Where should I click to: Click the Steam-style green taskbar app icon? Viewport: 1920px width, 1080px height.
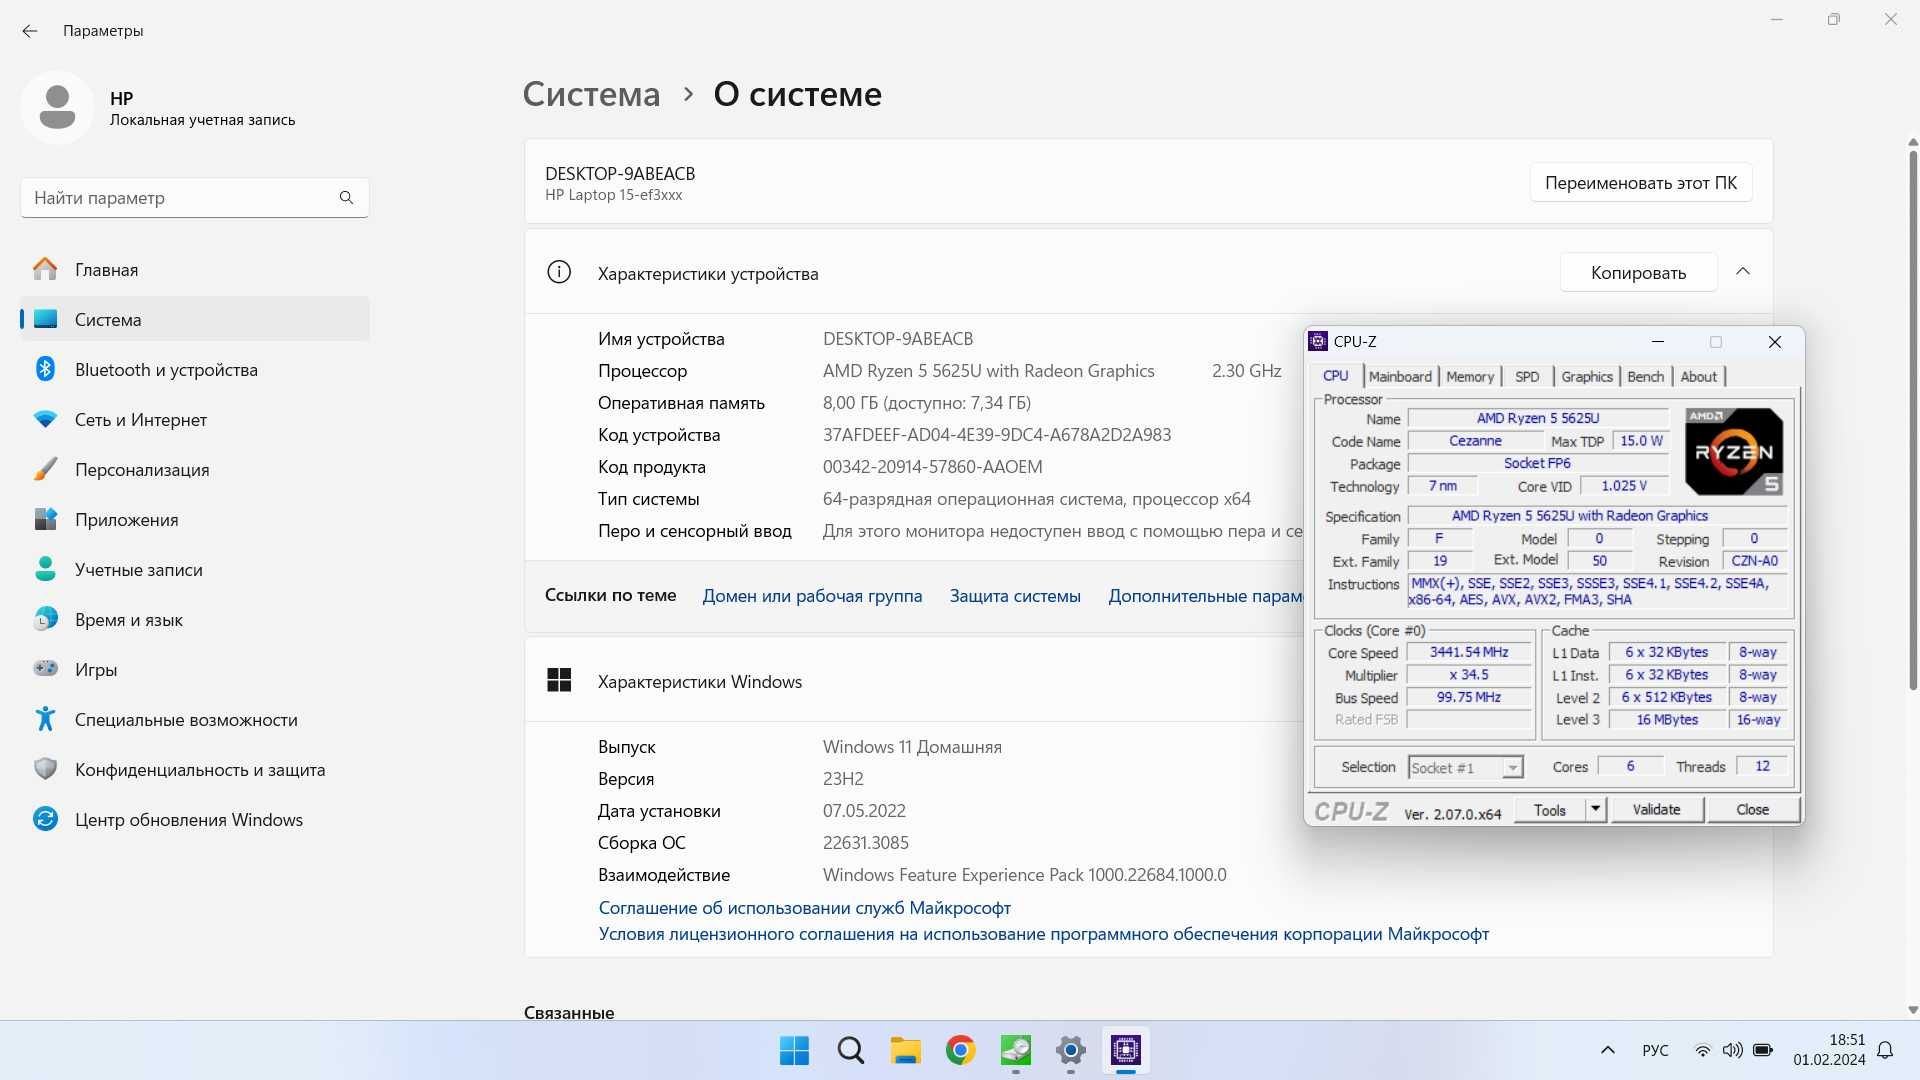[x=1016, y=1050]
